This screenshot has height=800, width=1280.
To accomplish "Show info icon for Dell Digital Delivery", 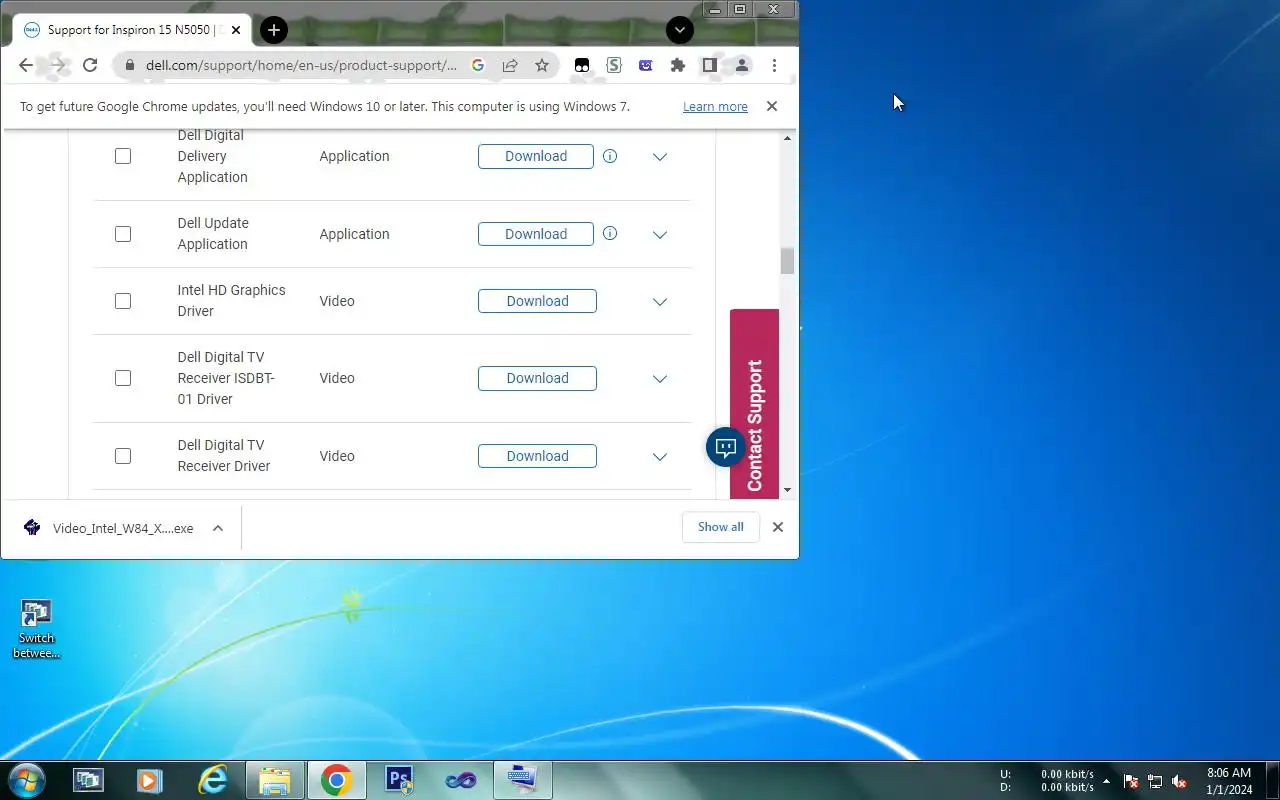I will point(610,156).
